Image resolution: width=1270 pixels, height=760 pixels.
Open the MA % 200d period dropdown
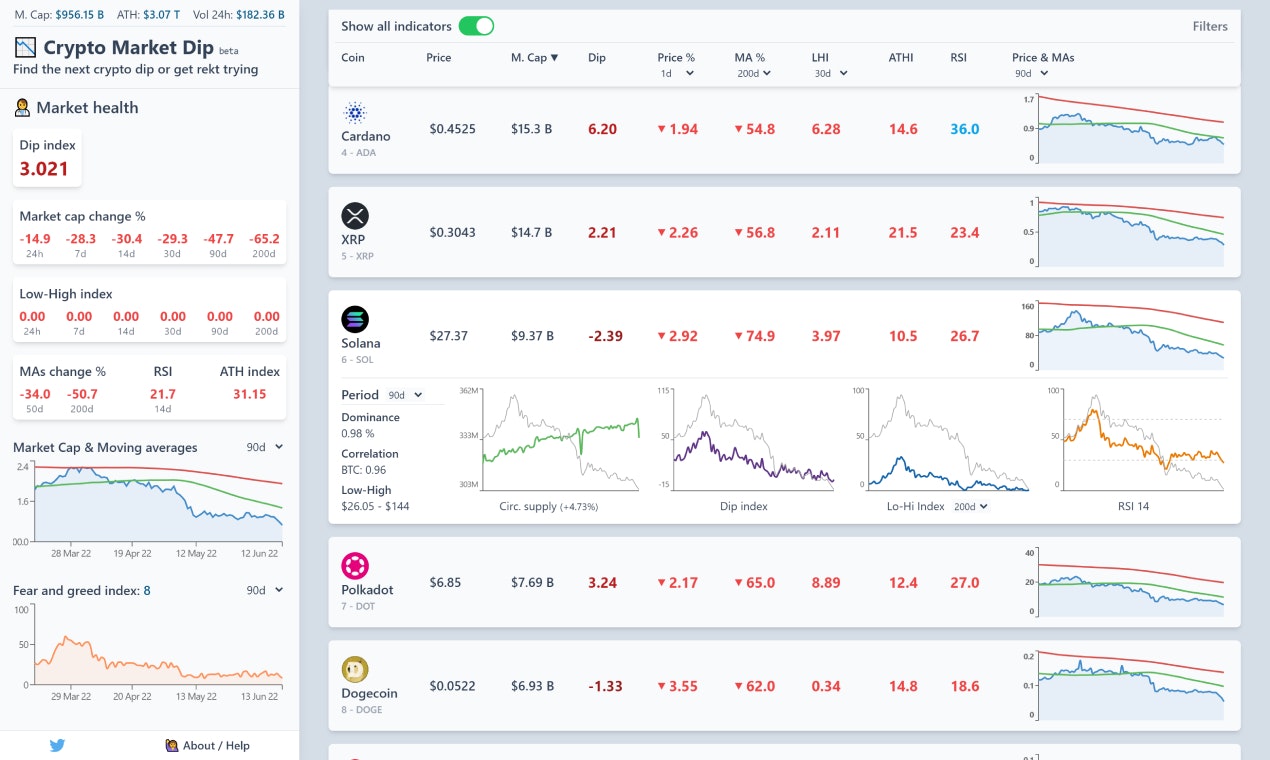pyautogui.click(x=754, y=73)
